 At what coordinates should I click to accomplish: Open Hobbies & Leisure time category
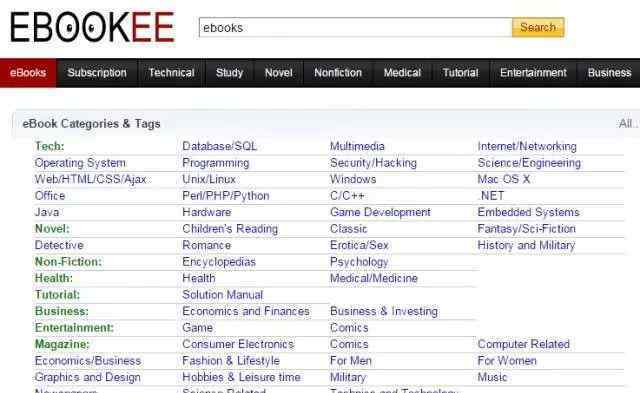pyautogui.click(x=241, y=377)
